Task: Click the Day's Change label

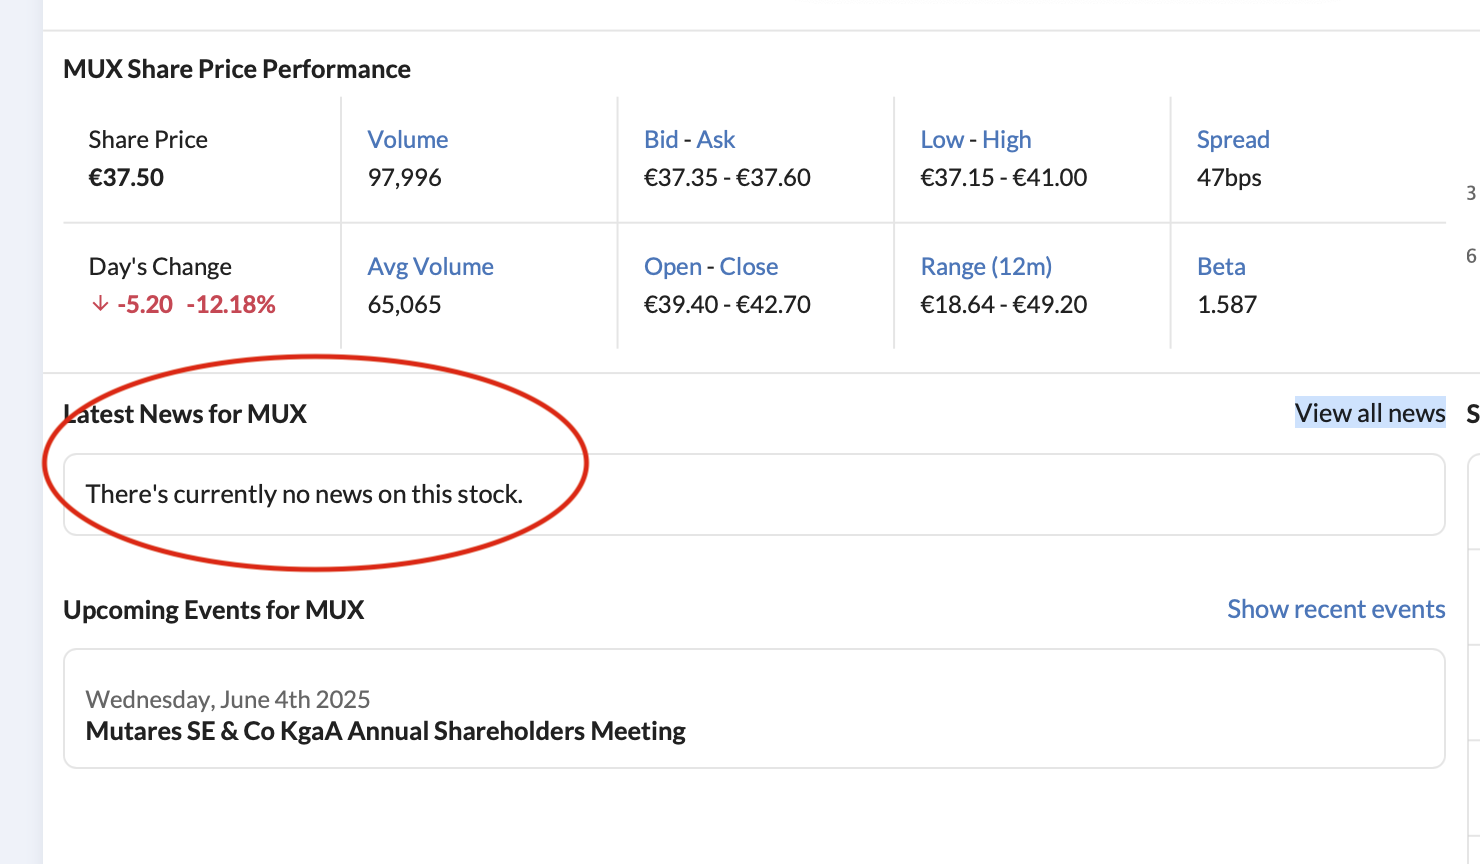Action: pos(160,267)
